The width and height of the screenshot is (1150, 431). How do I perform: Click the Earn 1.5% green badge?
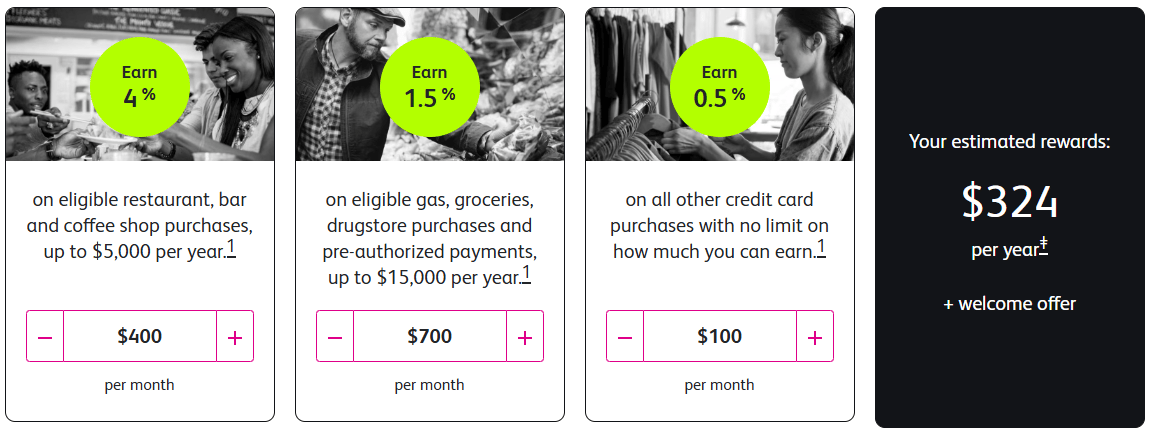[430, 87]
